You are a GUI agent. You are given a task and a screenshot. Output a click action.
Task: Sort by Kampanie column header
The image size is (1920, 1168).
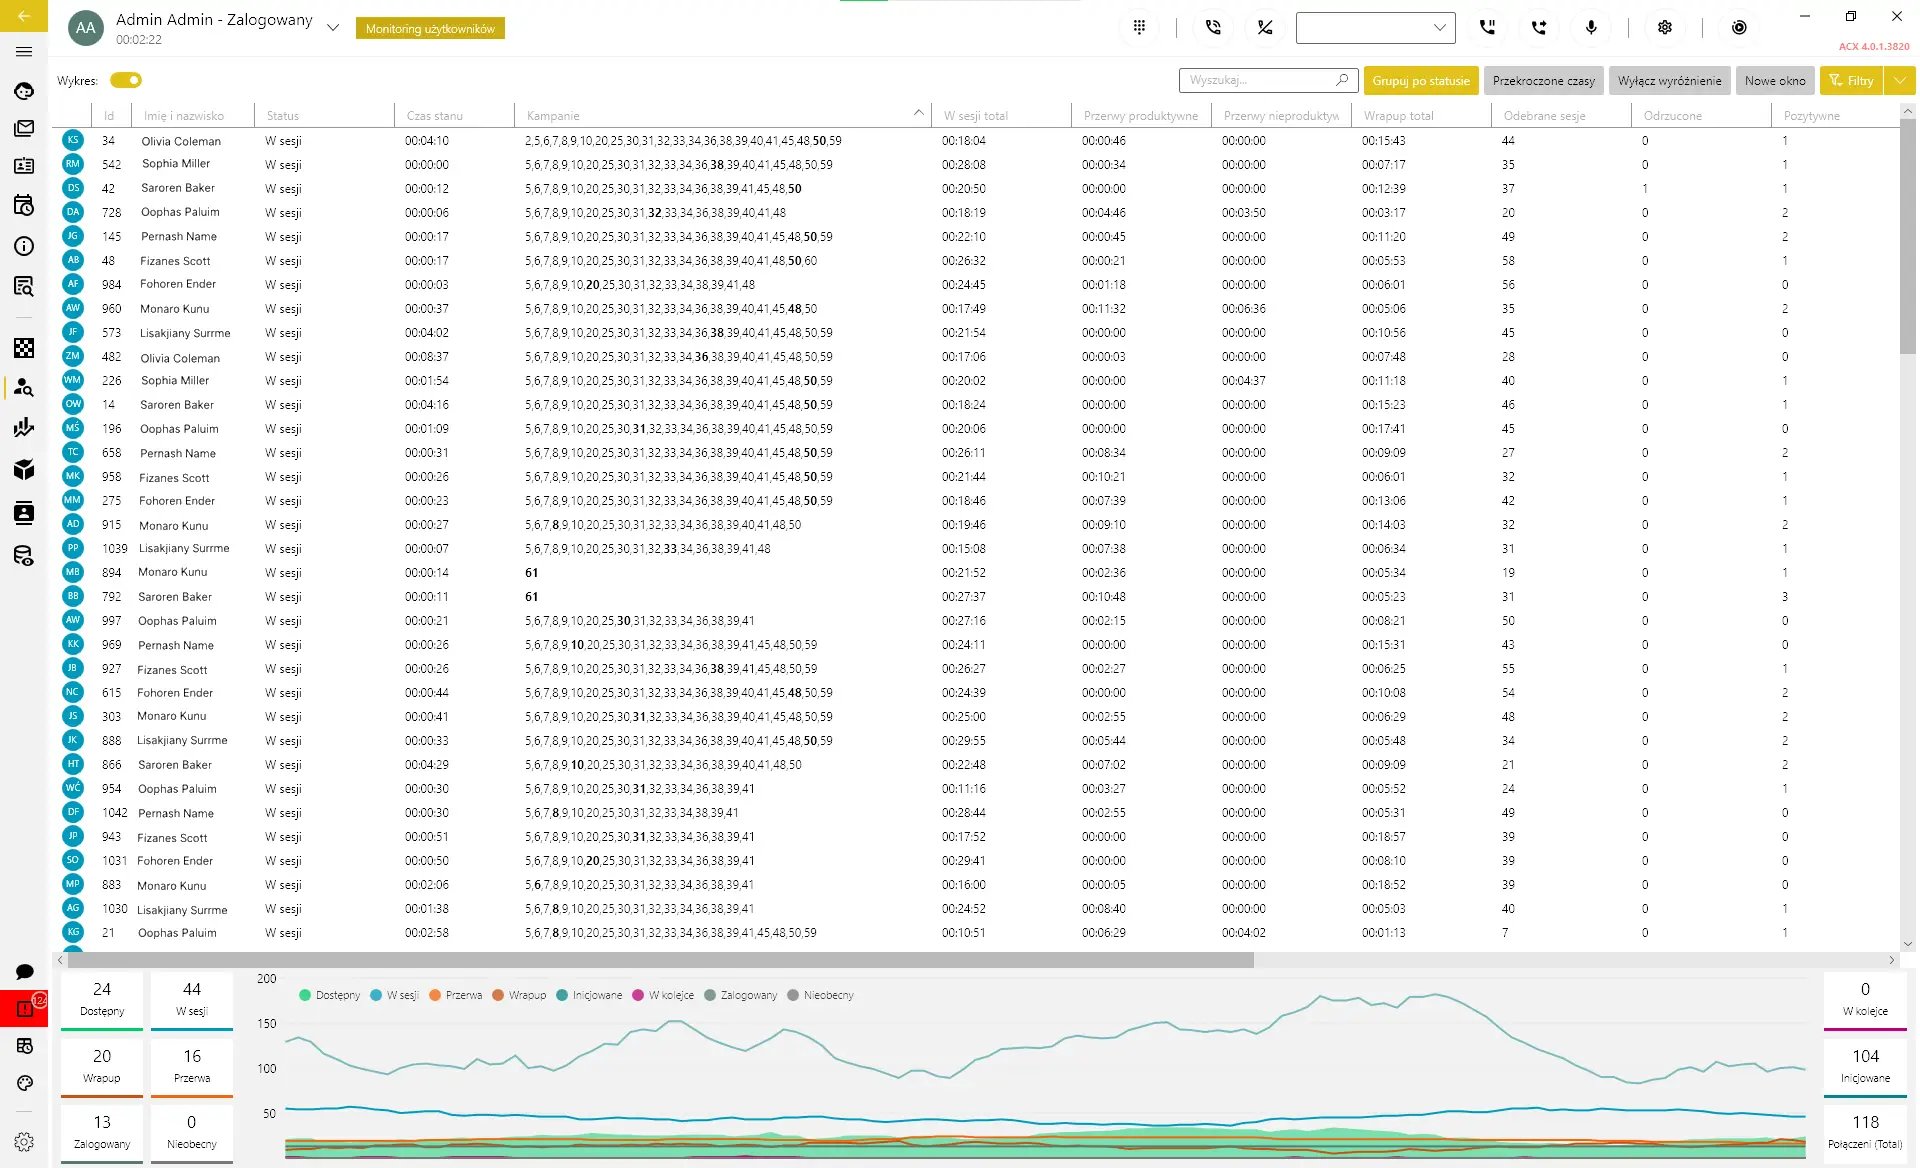(x=553, y=116)
